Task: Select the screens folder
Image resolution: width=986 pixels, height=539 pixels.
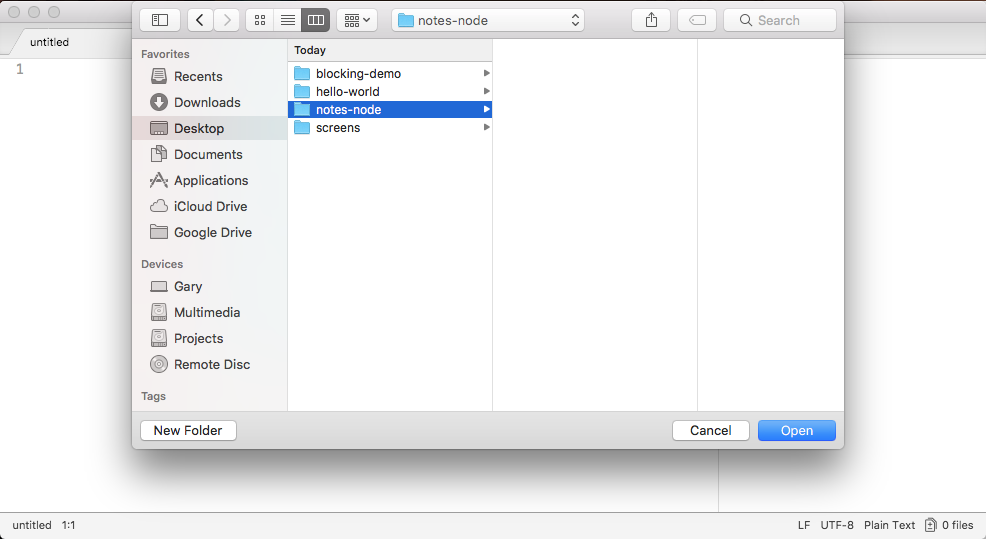Action: point(390,128)
